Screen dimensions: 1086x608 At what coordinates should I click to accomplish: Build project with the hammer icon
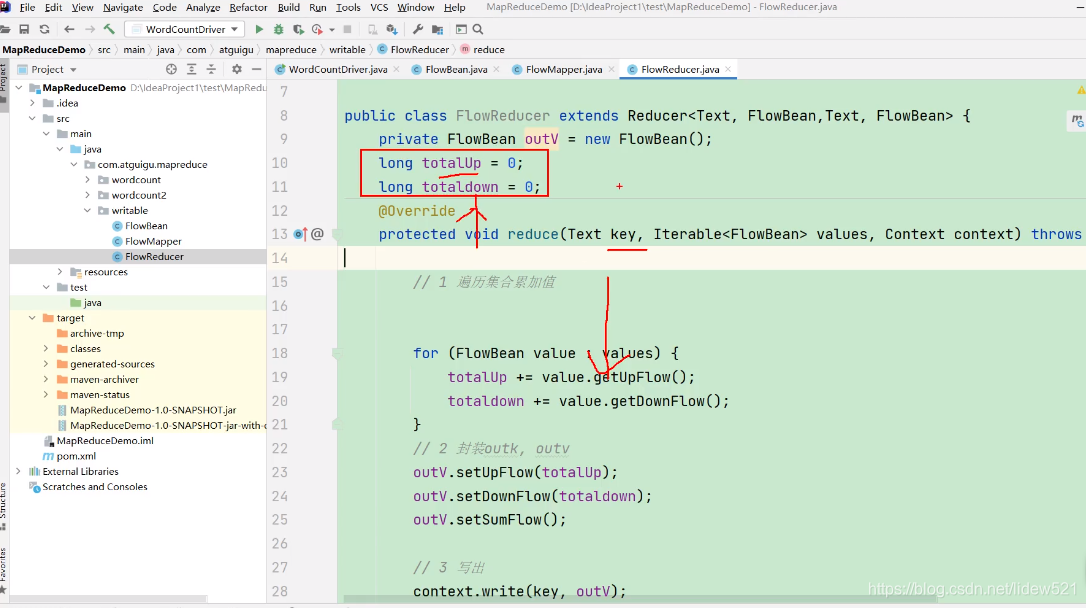pos(109,29)
